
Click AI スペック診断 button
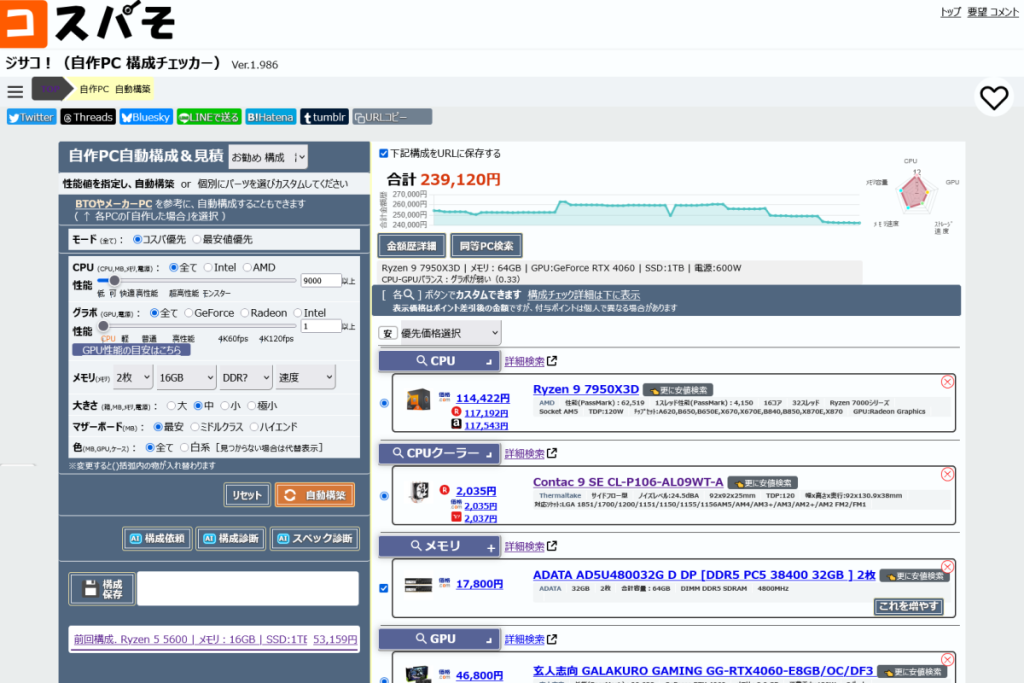[315, 539]
